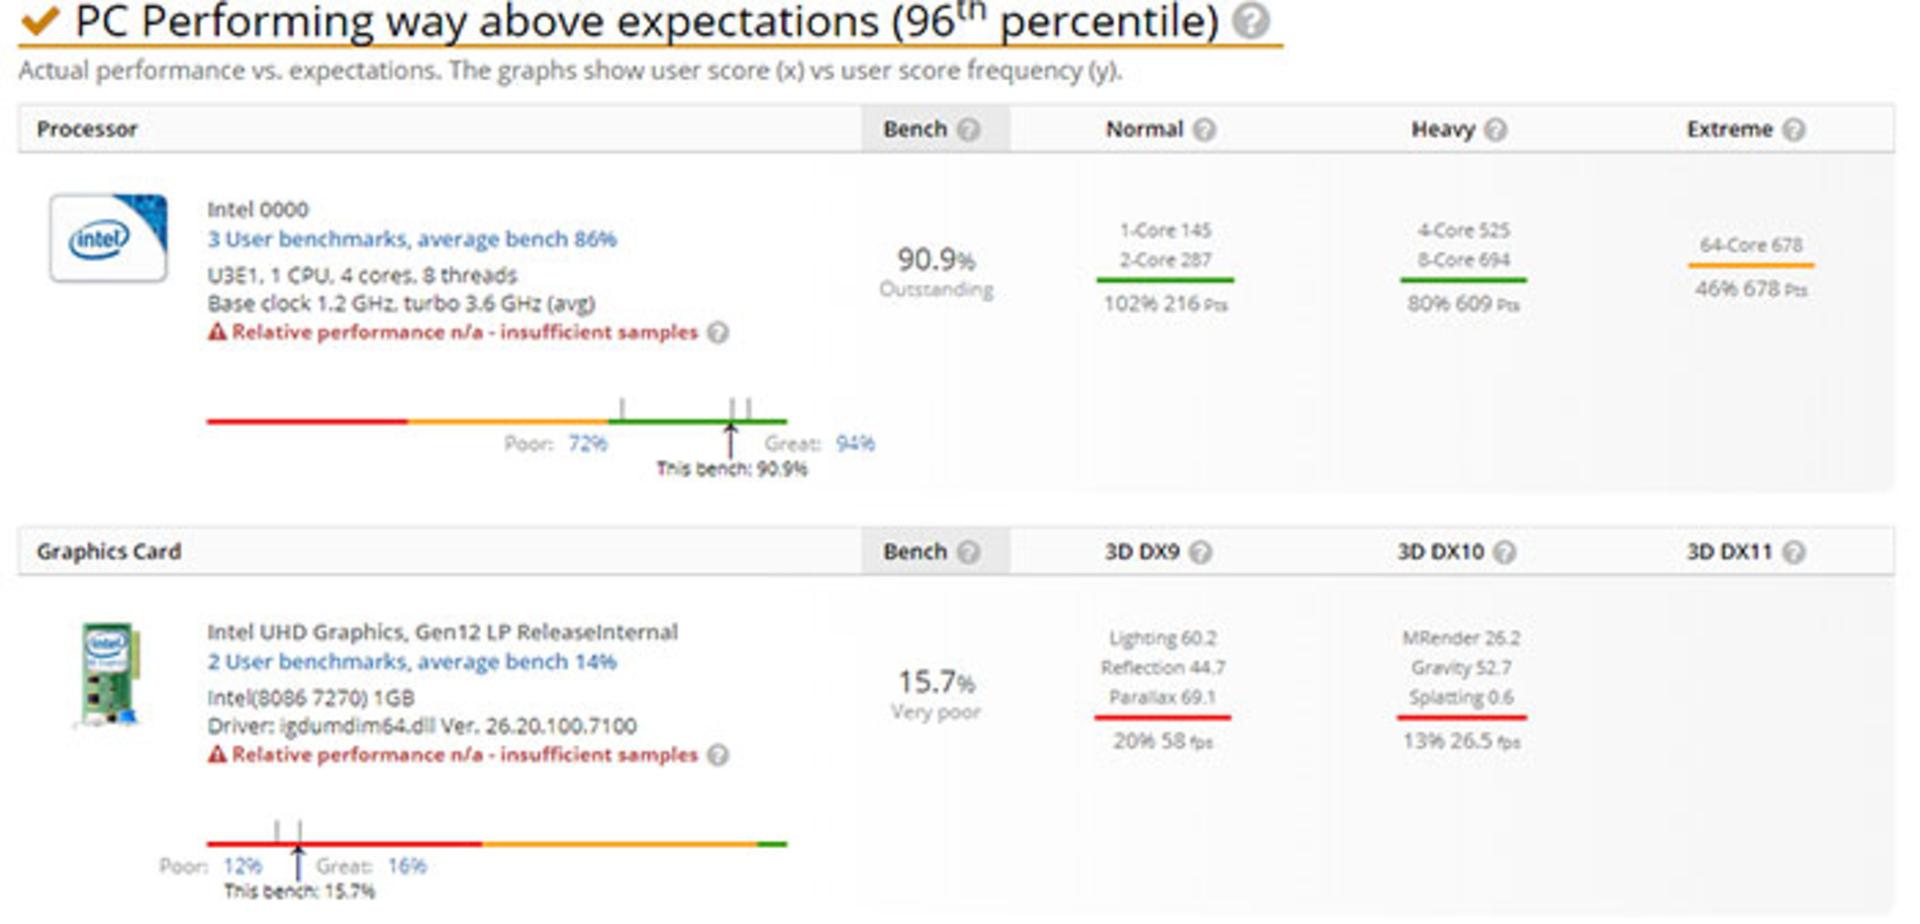Viewport: 1920px width, 924px height.
Task: Click help icon beside percentile headline
Action: click(x=1250, y=20)
